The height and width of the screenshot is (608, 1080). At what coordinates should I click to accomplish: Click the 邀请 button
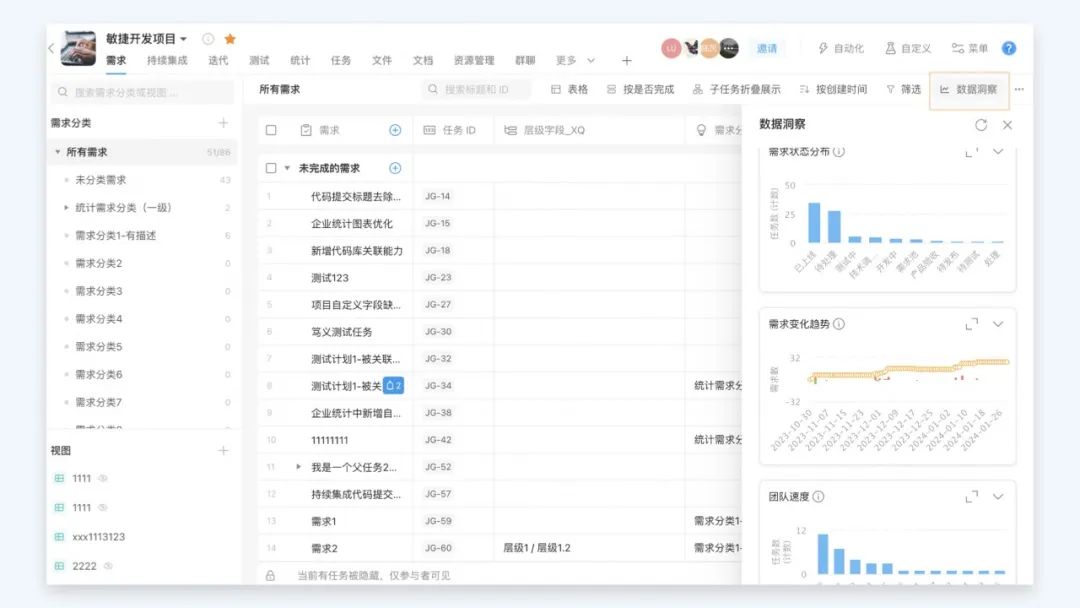pyautogui.click(x=767, y=48)
